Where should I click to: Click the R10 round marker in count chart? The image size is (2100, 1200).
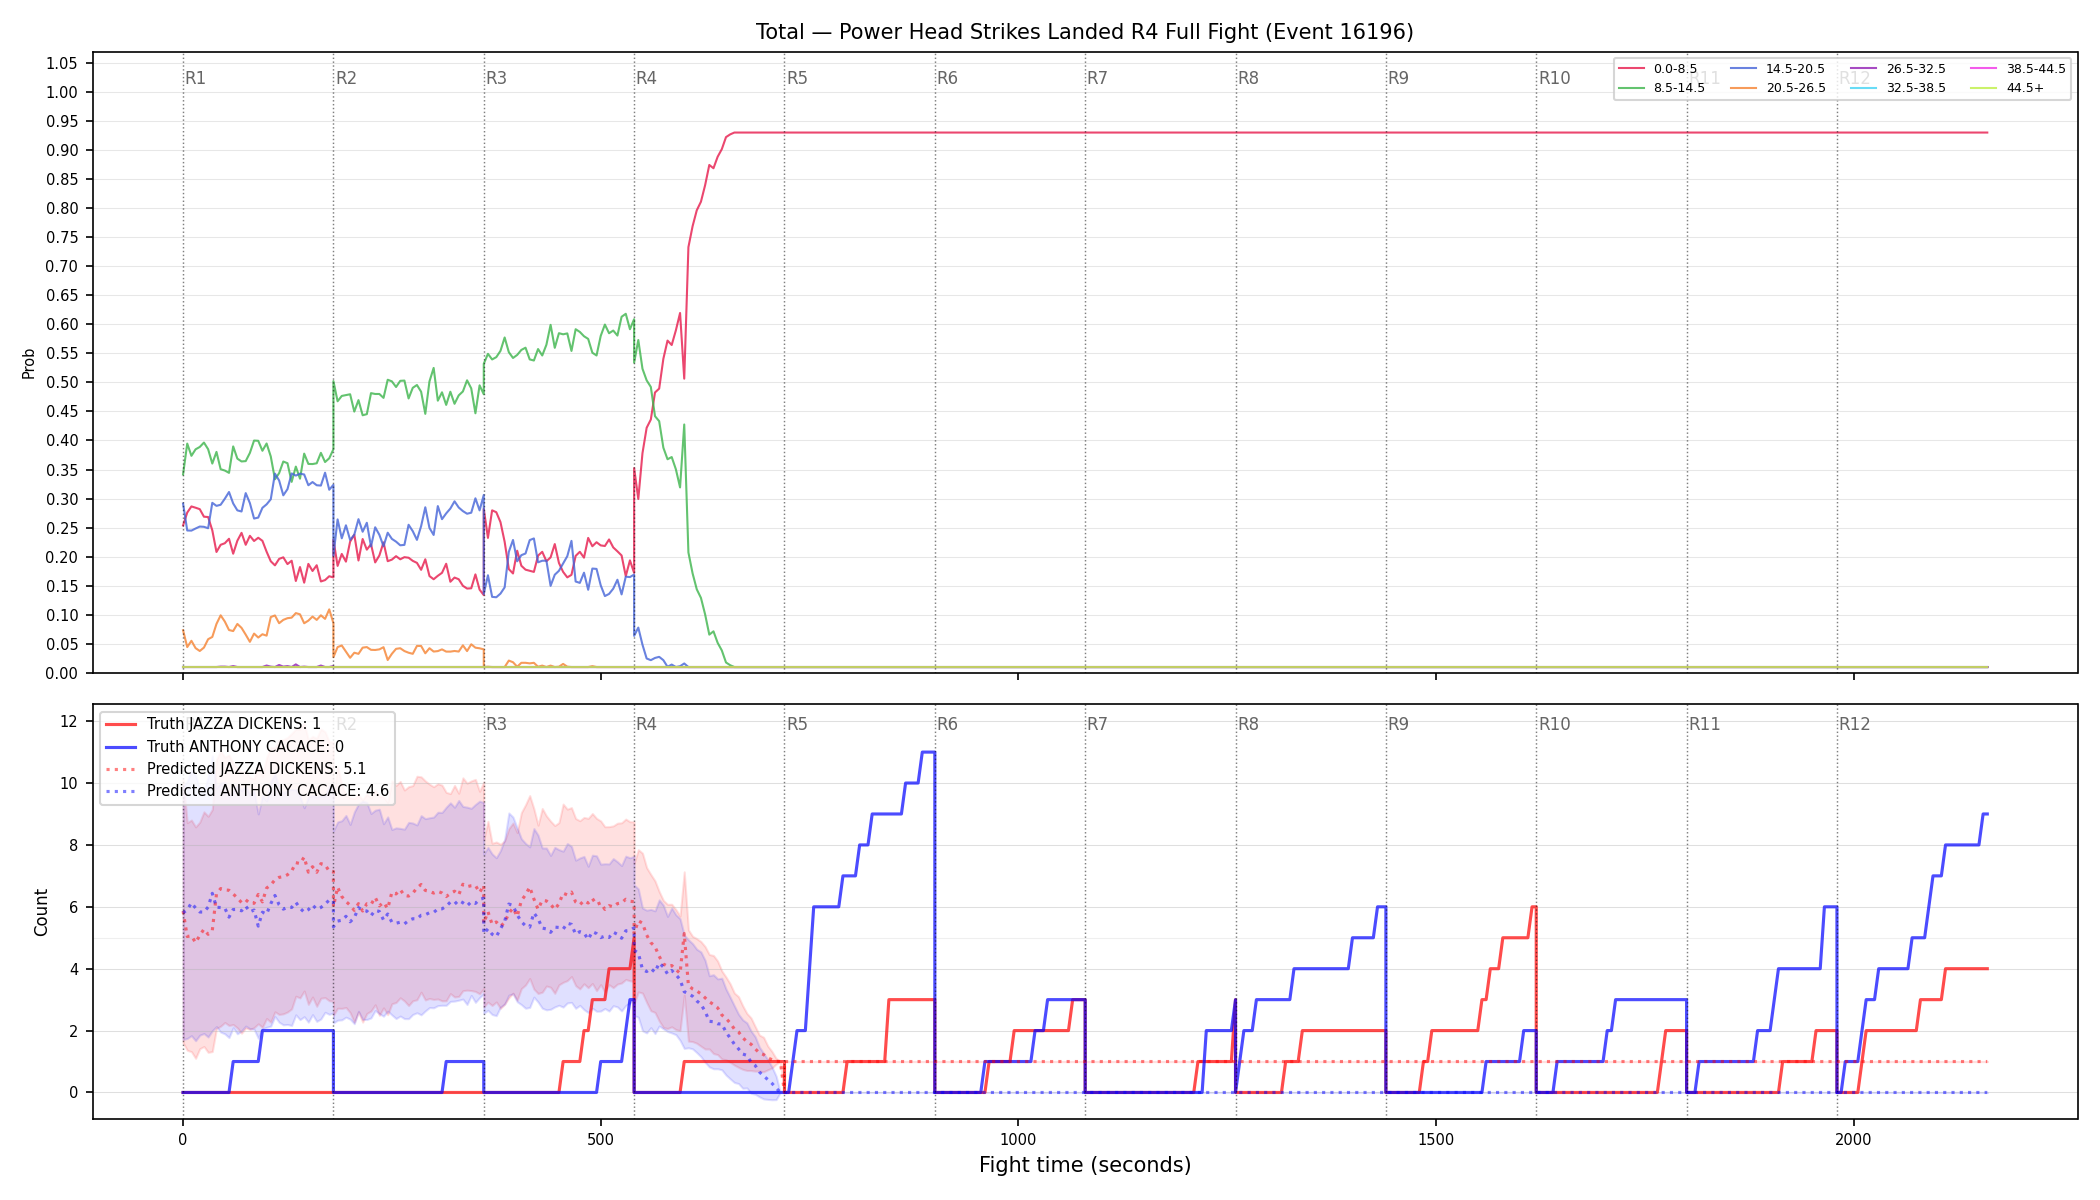(1555, 724)
